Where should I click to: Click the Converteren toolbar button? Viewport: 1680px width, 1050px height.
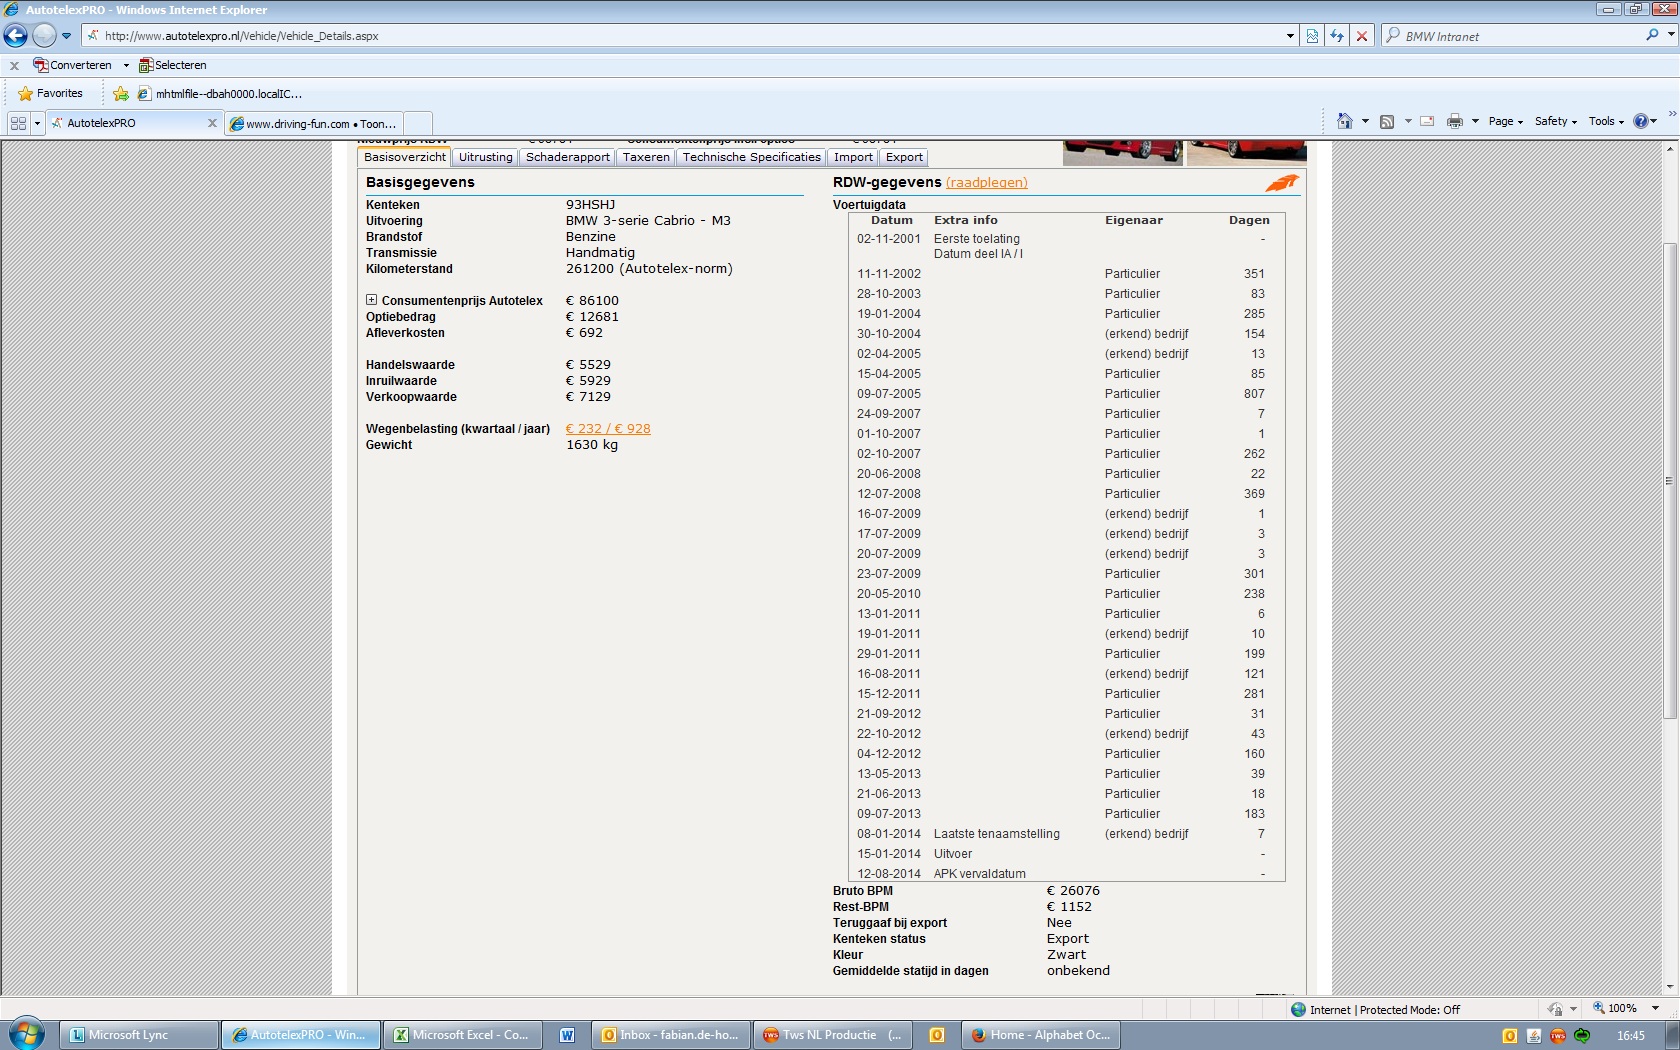(x=73, y=65)
